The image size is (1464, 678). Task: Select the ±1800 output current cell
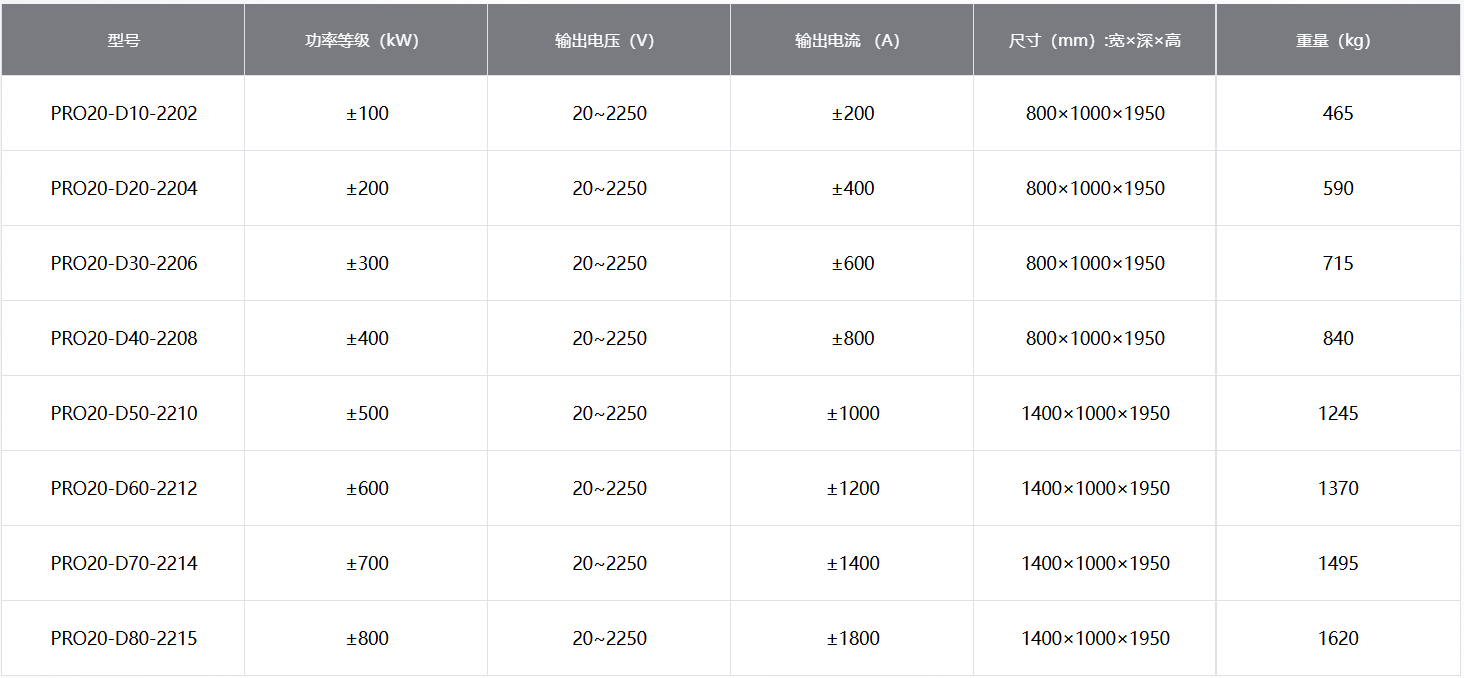(x=853, y=638)
